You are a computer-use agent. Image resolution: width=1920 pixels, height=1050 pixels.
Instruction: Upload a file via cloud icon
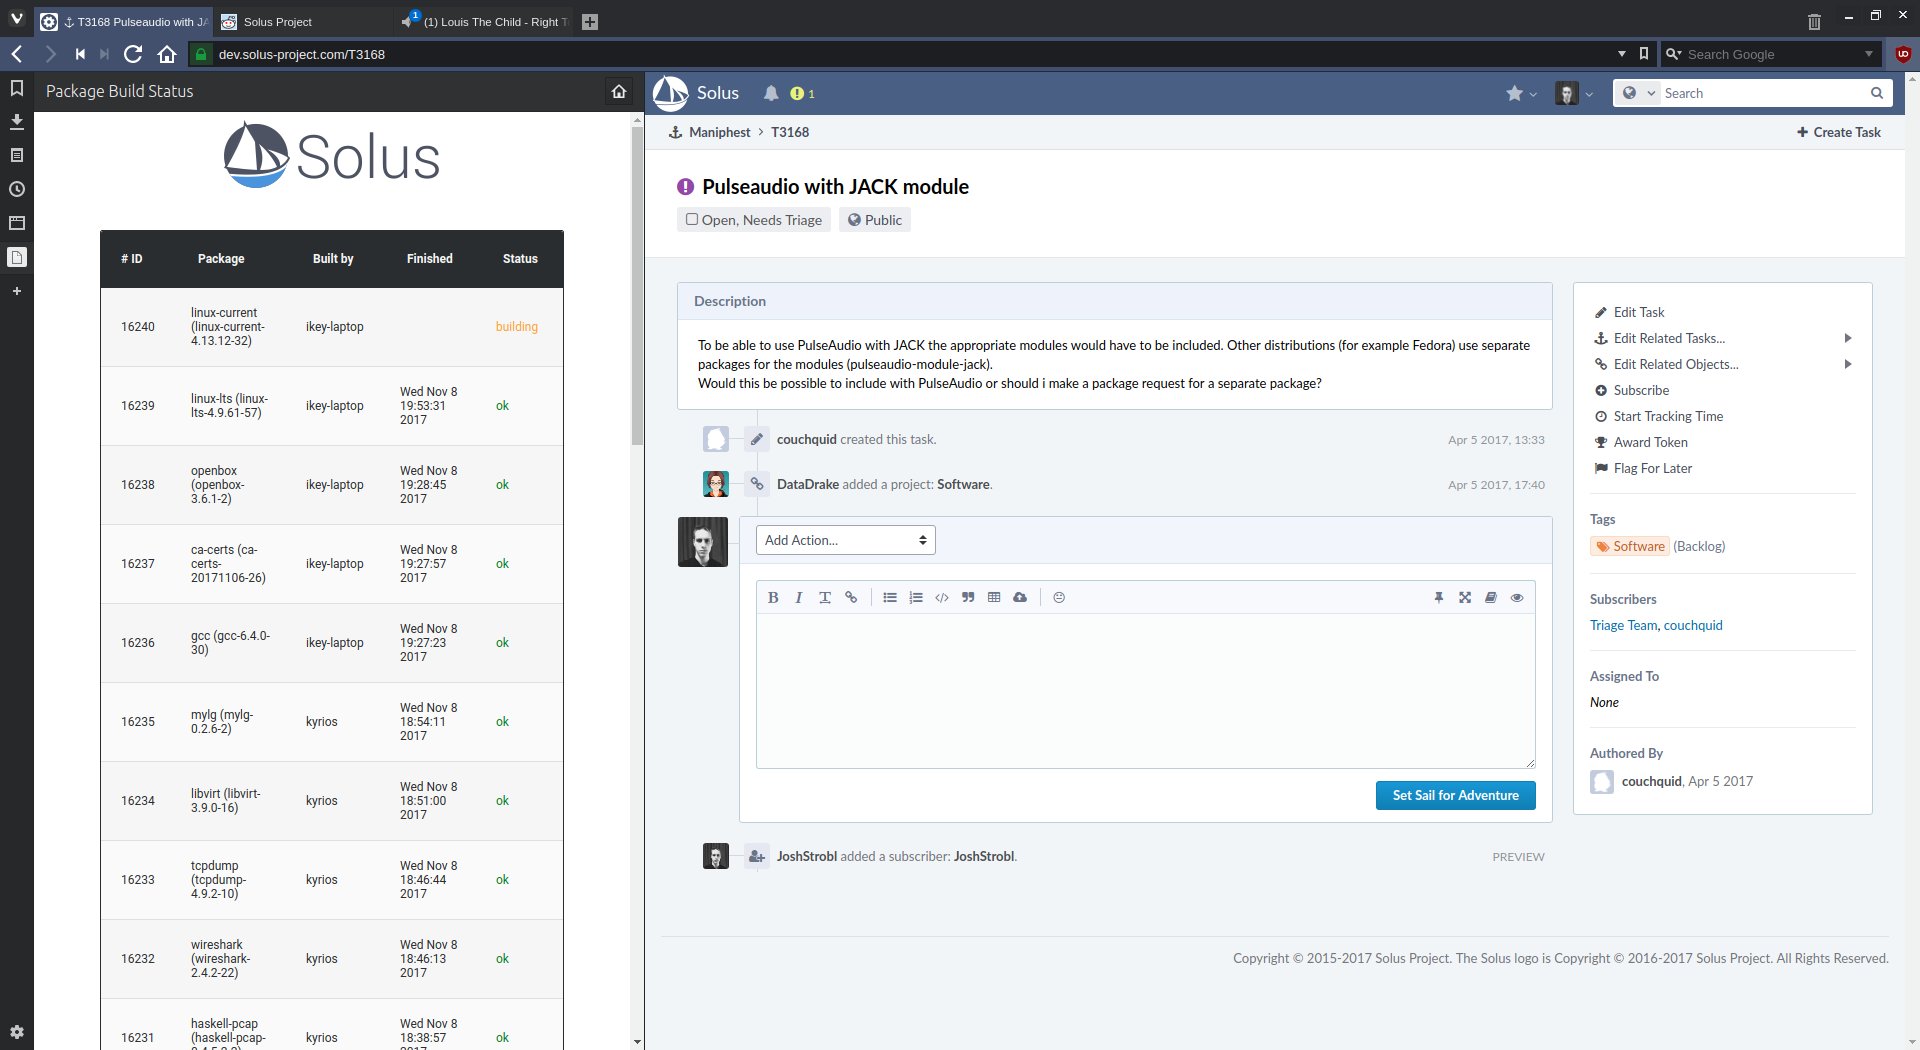click(x=1020, y=597)
